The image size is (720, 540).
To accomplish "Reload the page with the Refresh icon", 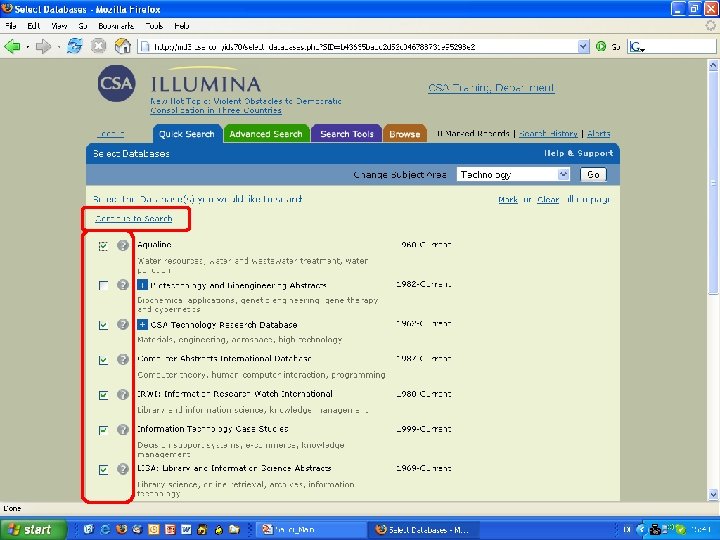I will coord(75,46).
